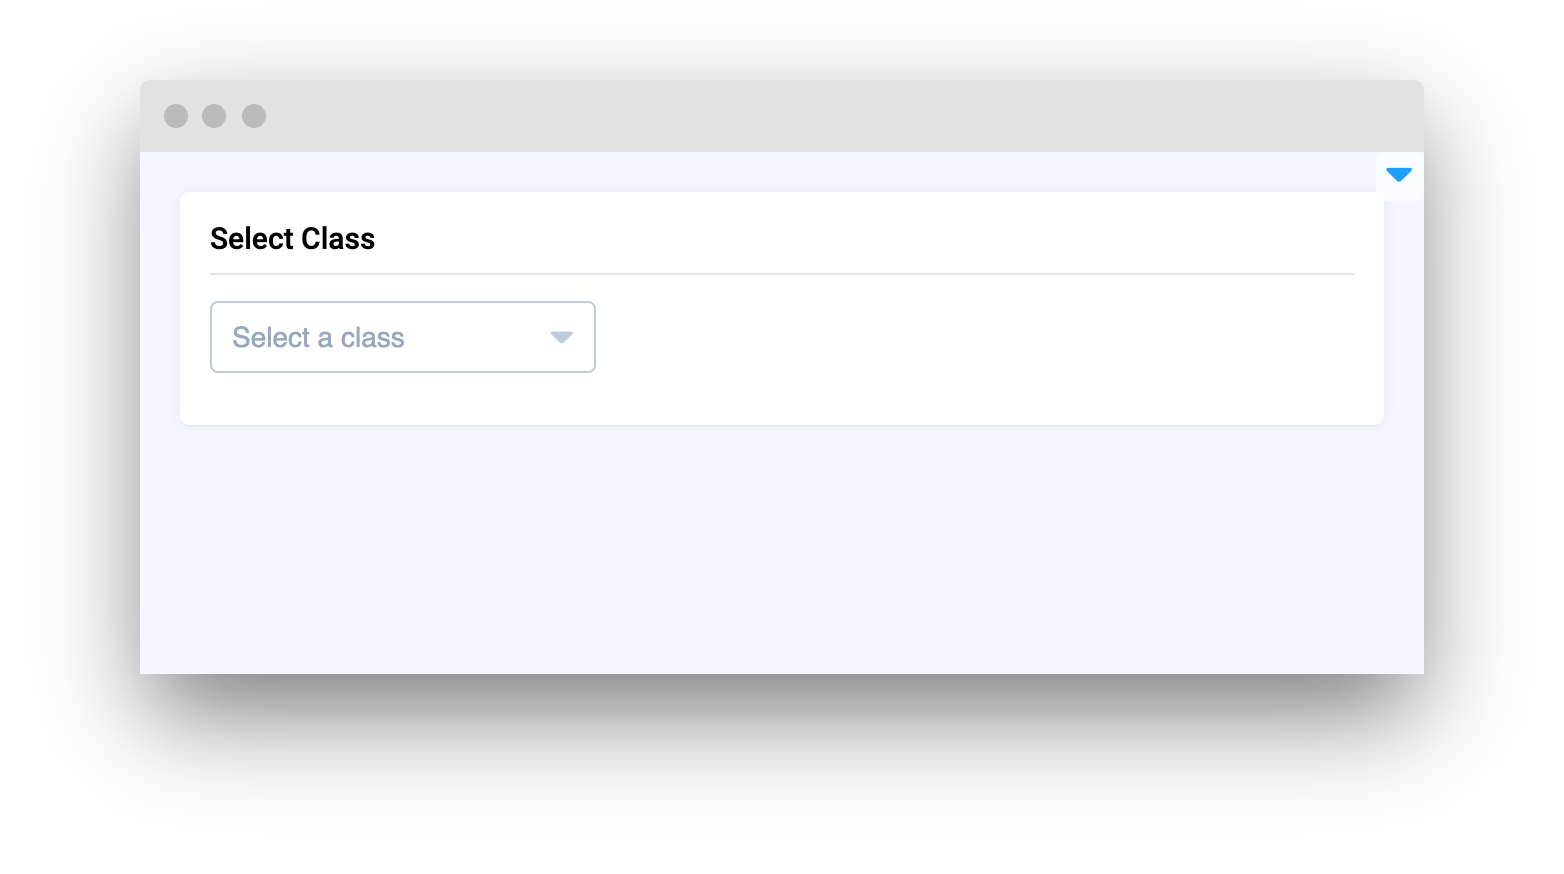Click the "Select Class" heading
Image resolution: width=1564 pixels, height=874 pixels.
[x=292, y=239]
